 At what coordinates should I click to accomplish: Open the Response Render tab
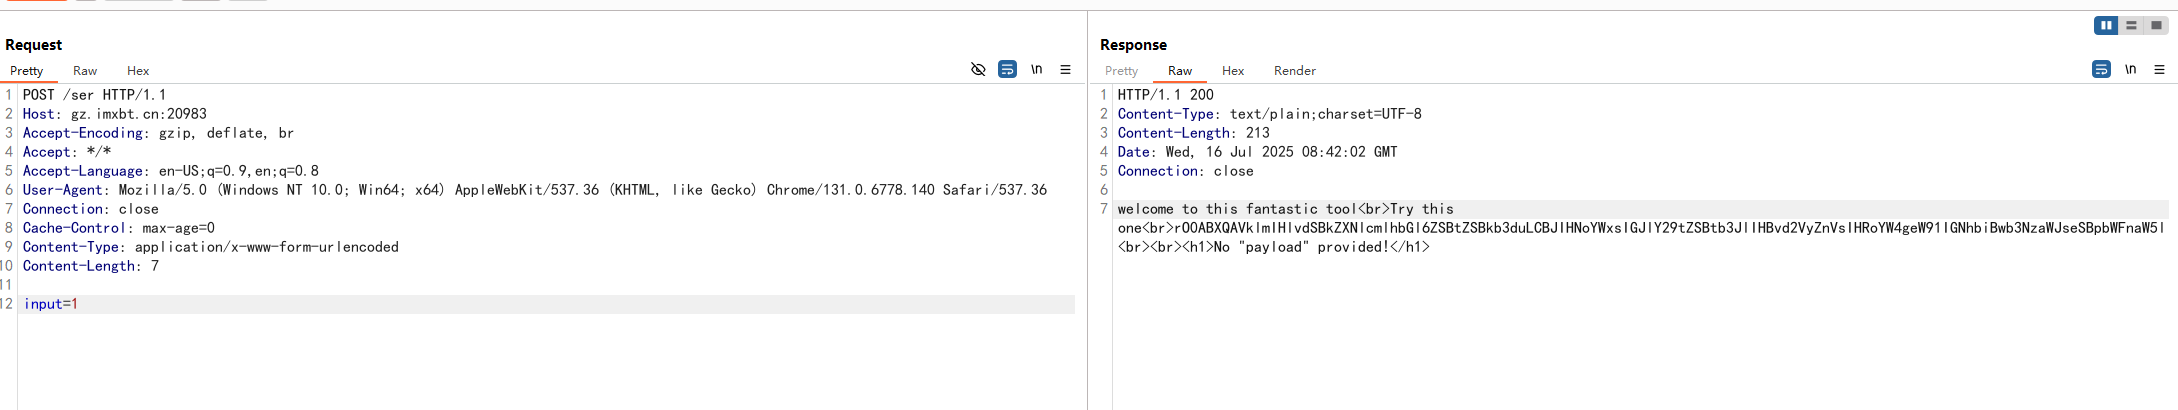point(1294,71)
